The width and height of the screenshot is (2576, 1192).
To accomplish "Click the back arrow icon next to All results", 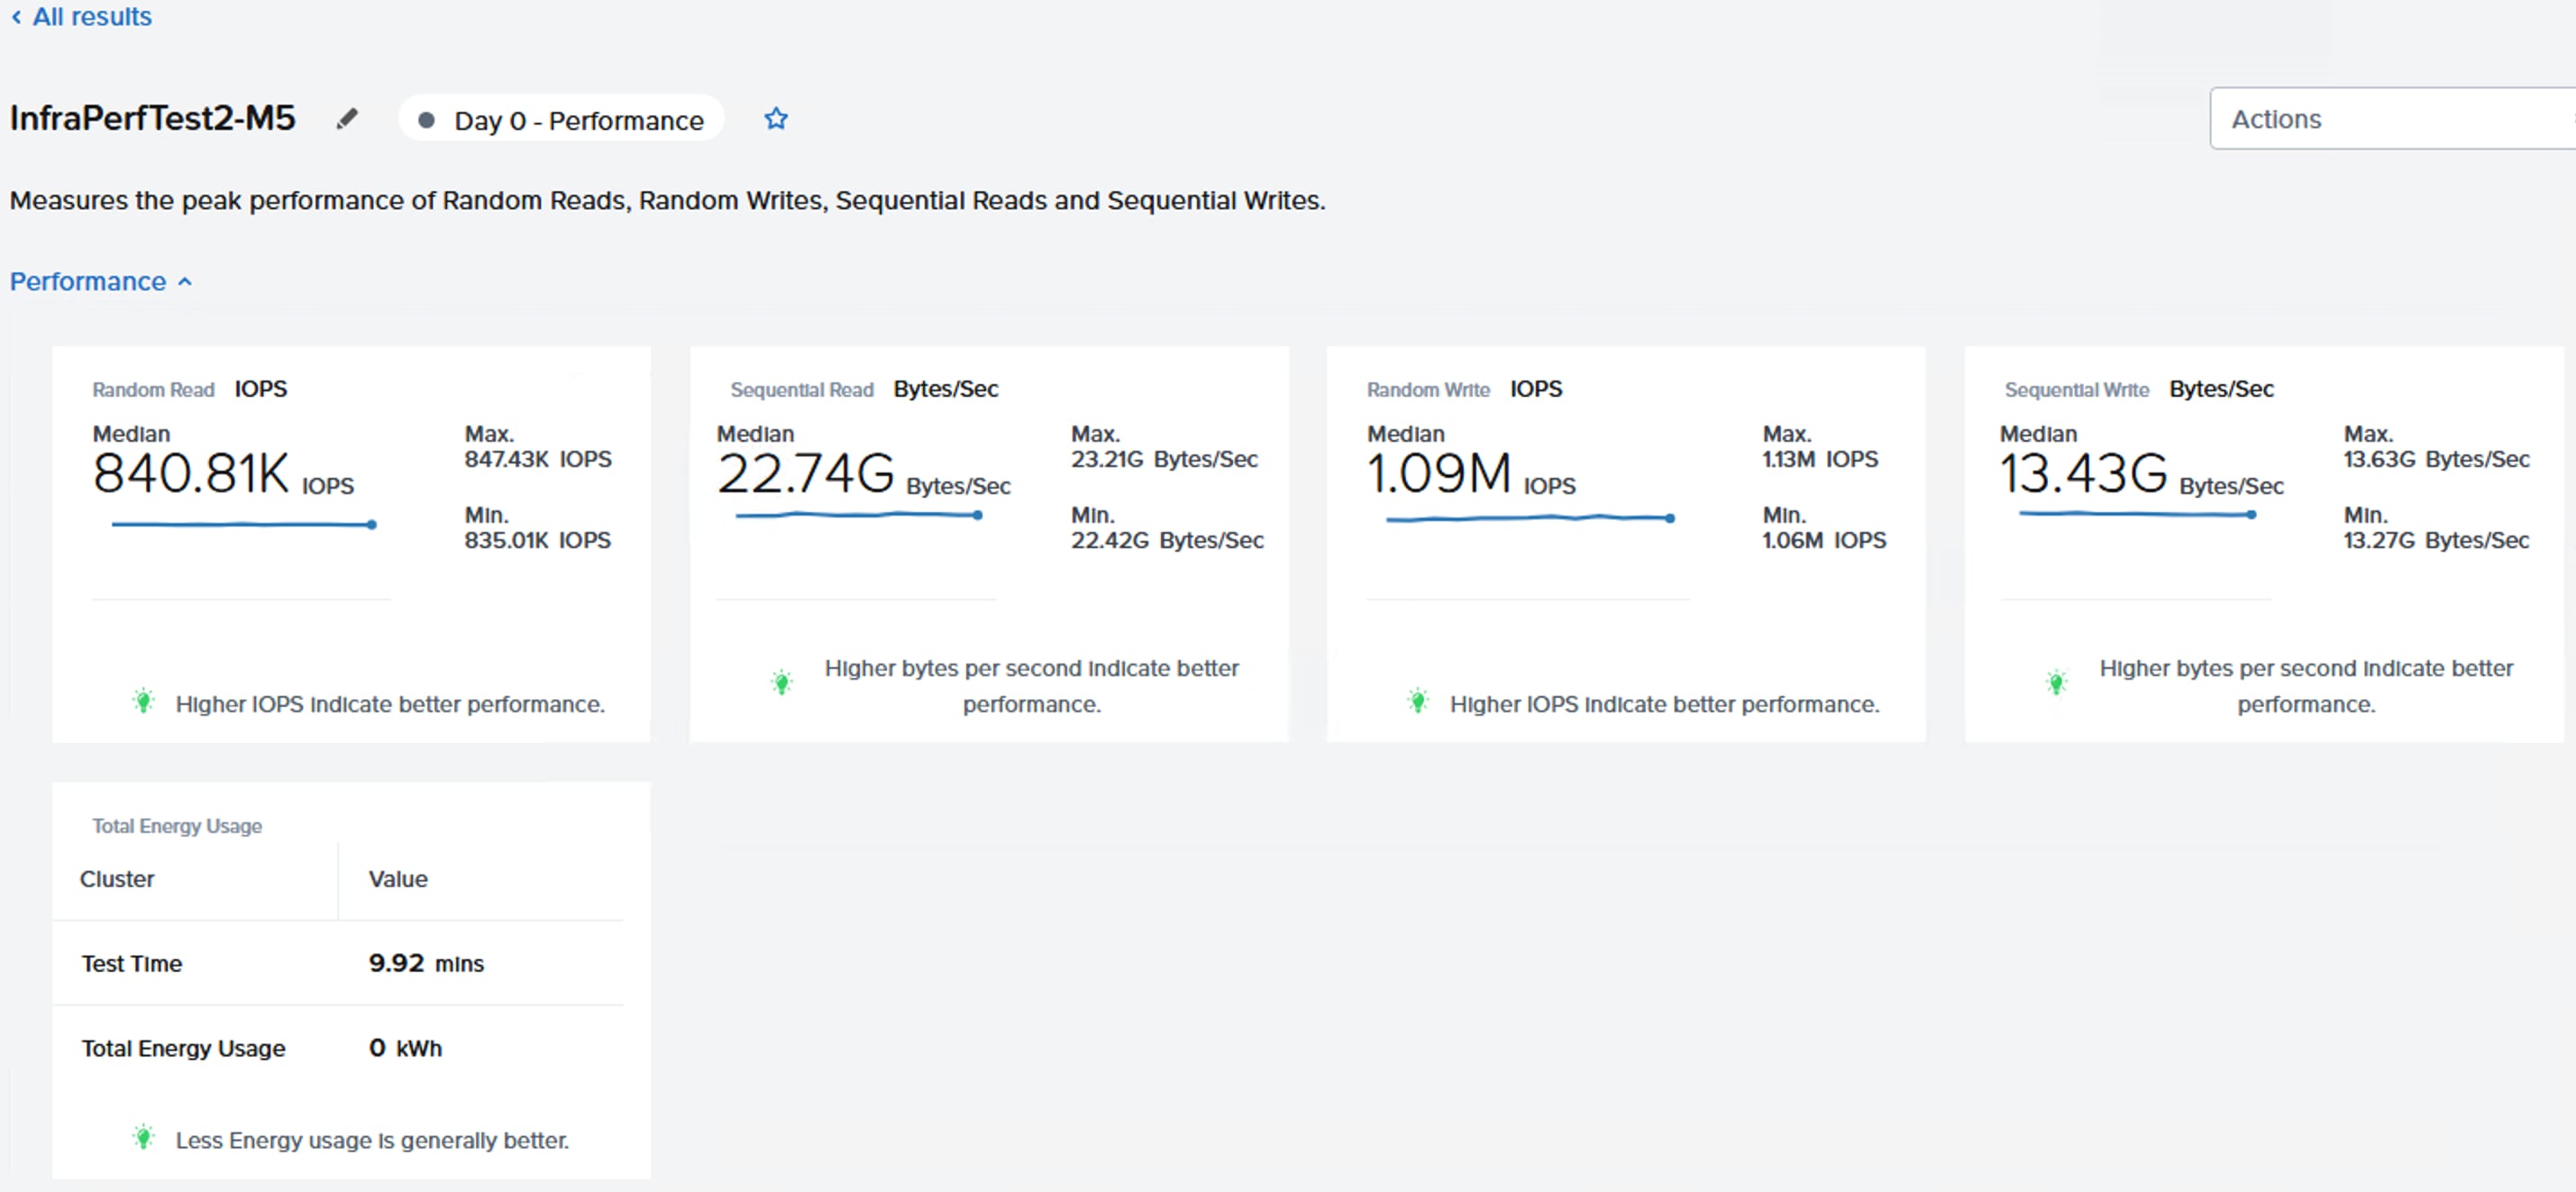I will 15,17.
